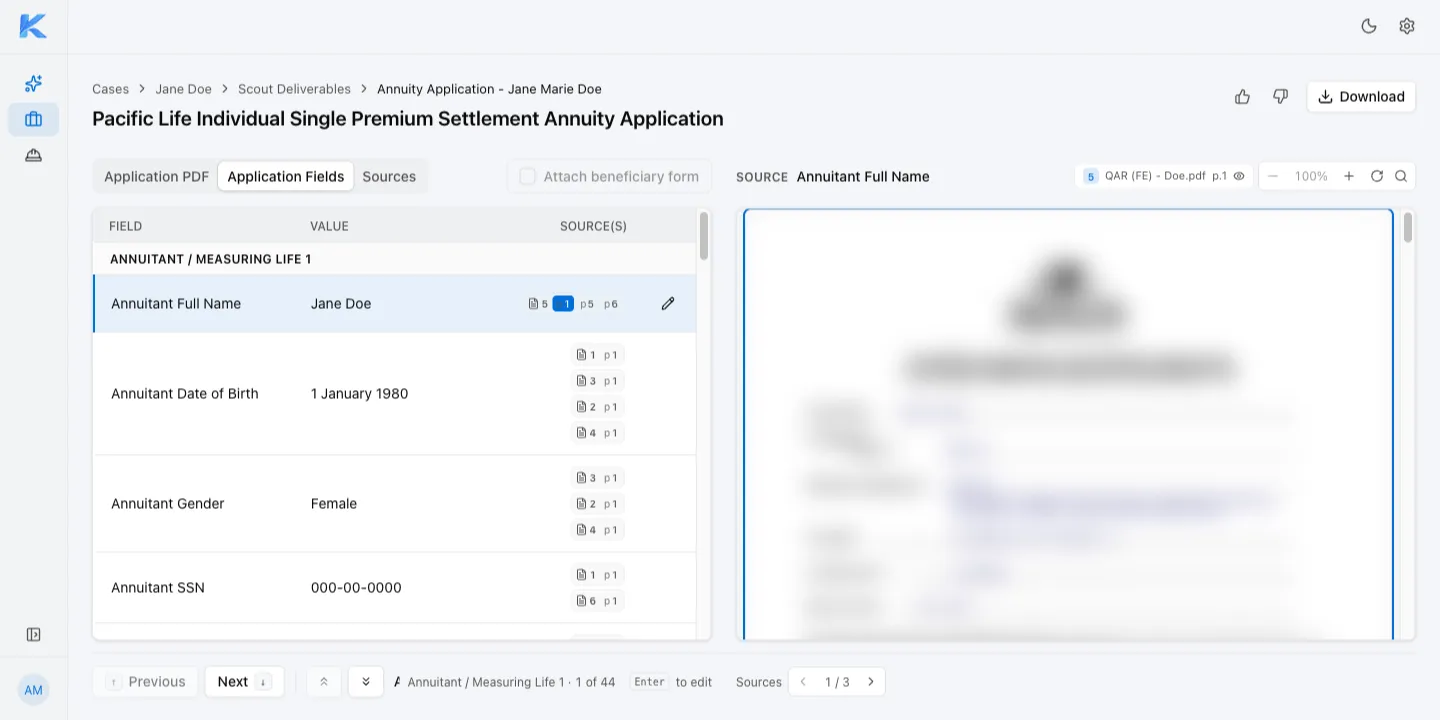
Task: Open document 4 source for Annuitant Gender
Action: (597, 530)
